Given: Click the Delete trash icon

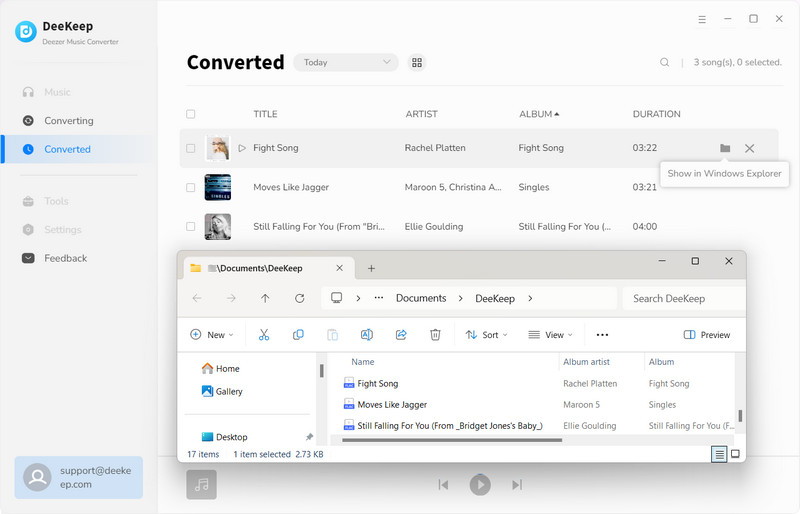Looking at the screenshot, I should pyautogui.click(x=435, y=335).
